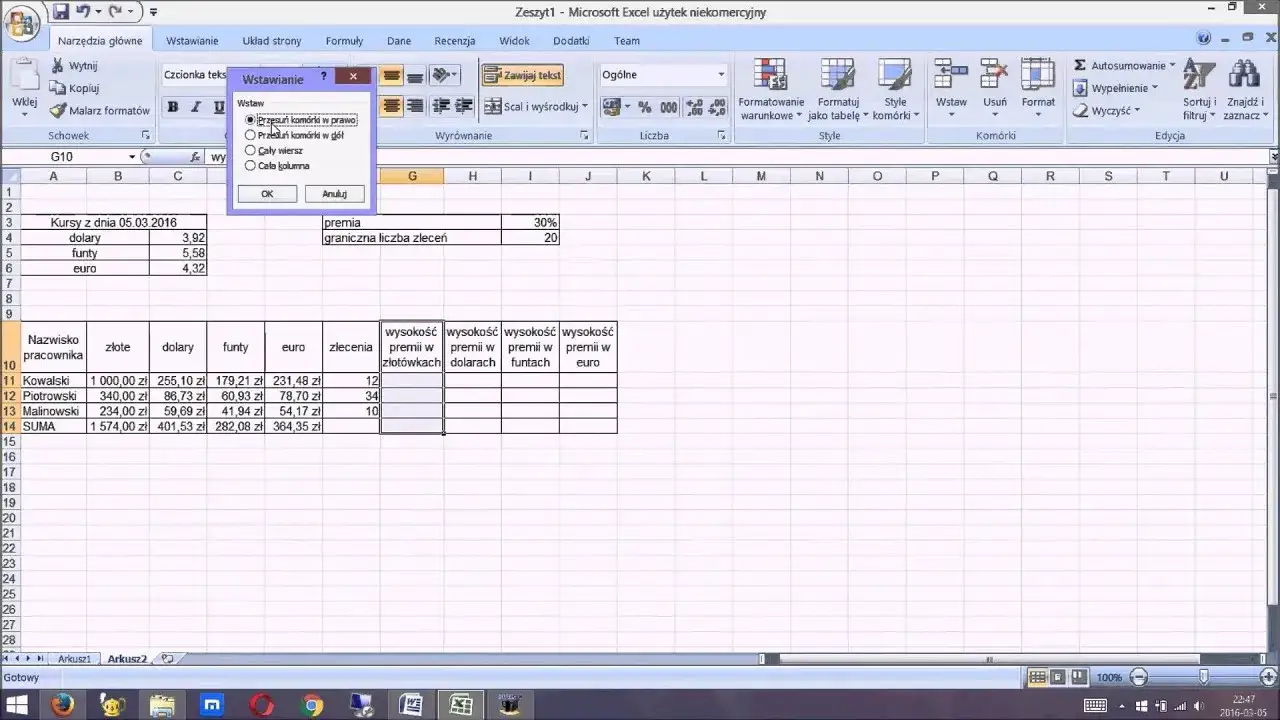Choose 'Cała kolumna' radio option
Screen dimensions: 1280x720
coord(250,166)
